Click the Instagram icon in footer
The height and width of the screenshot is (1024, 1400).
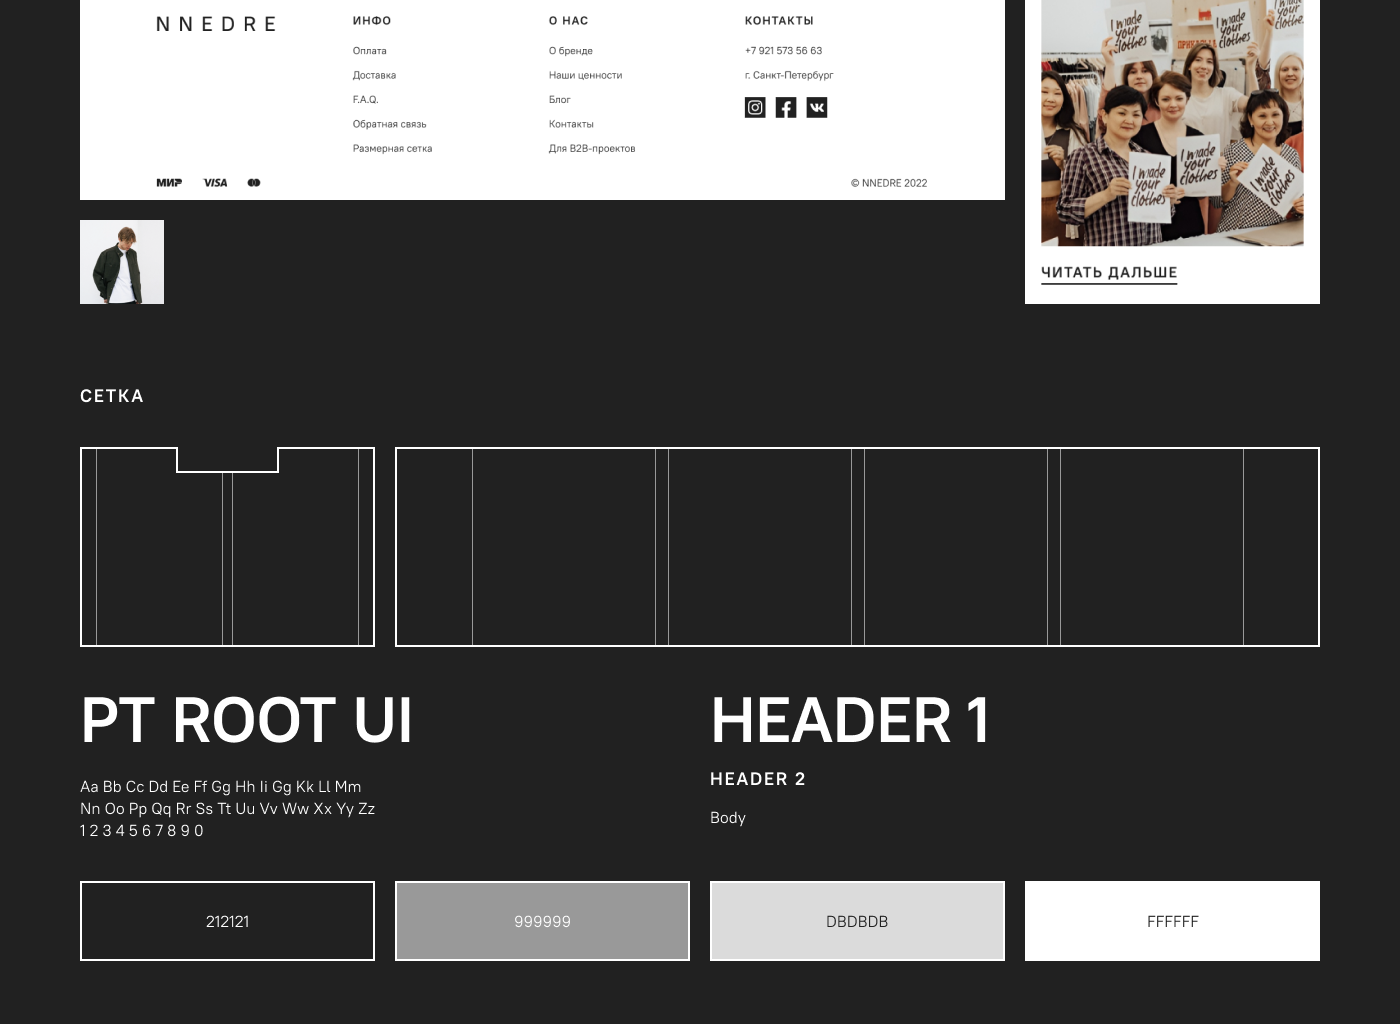coord(755,108)
